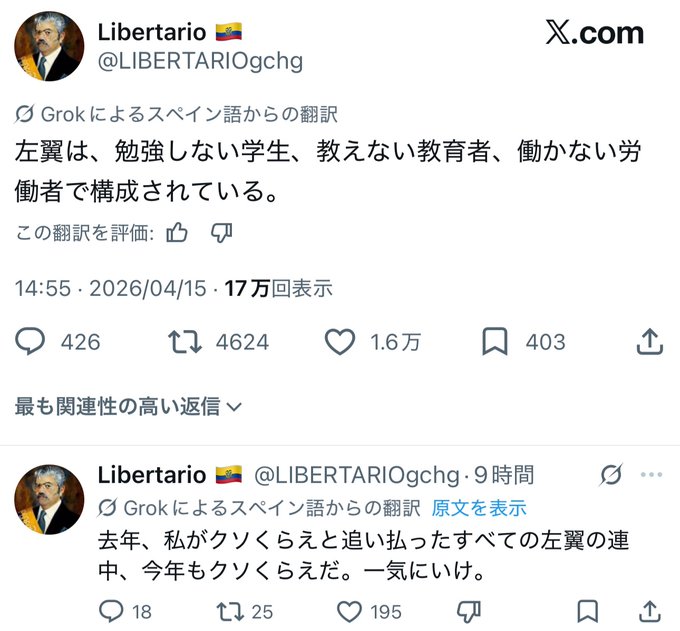Repost the main post with 4624 reposts
Viewport: 680px width, 631px height.
click(185, 342)
